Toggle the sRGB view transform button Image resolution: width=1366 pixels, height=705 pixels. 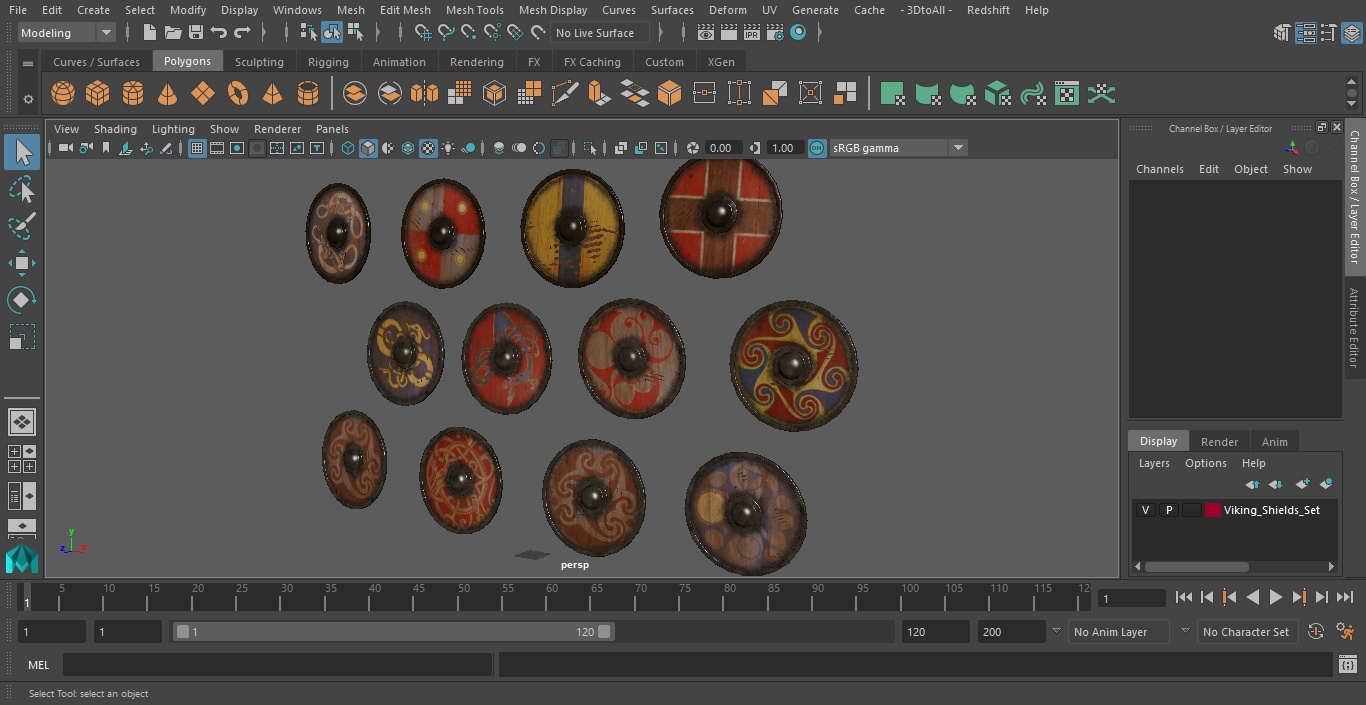tap(817, 148)
